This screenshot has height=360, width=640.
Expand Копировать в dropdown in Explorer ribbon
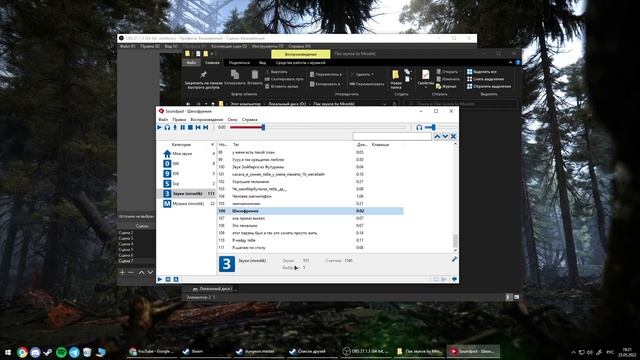(325, 84)
